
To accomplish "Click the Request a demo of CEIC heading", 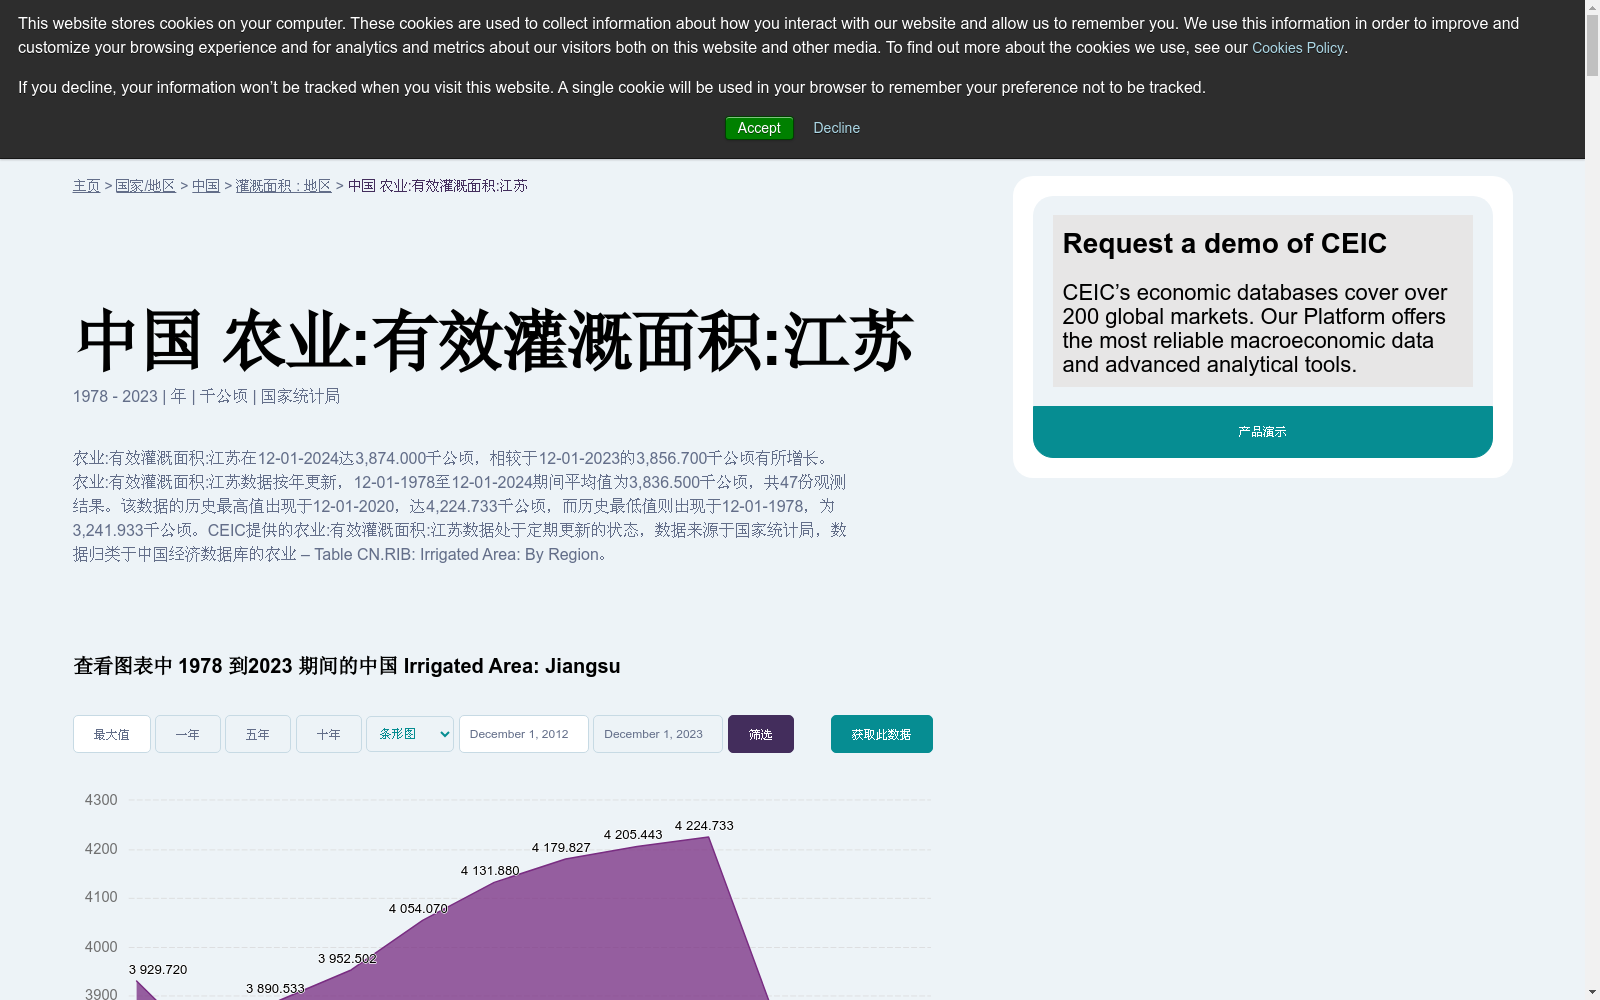I will click(x=1225, y=244).
